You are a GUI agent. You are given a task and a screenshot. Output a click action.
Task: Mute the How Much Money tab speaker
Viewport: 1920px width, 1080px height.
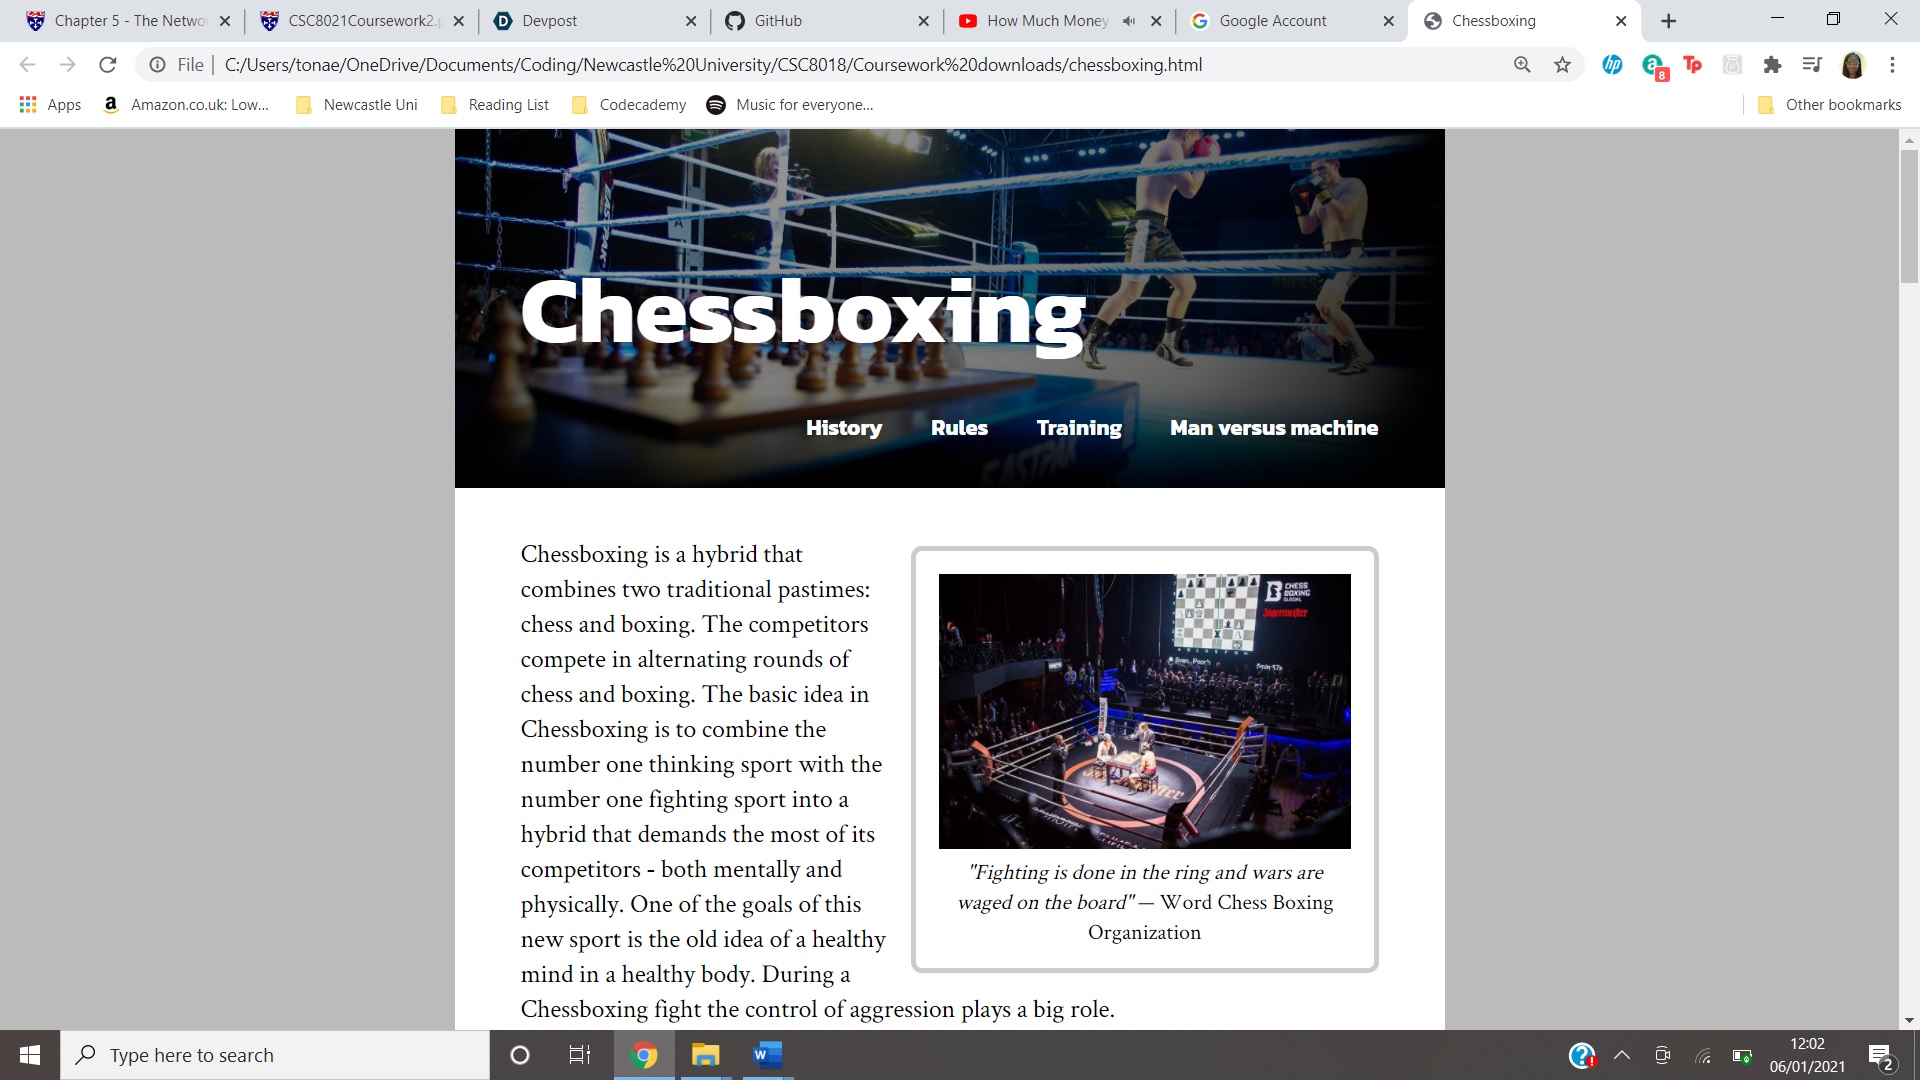tap(1129, 21)
